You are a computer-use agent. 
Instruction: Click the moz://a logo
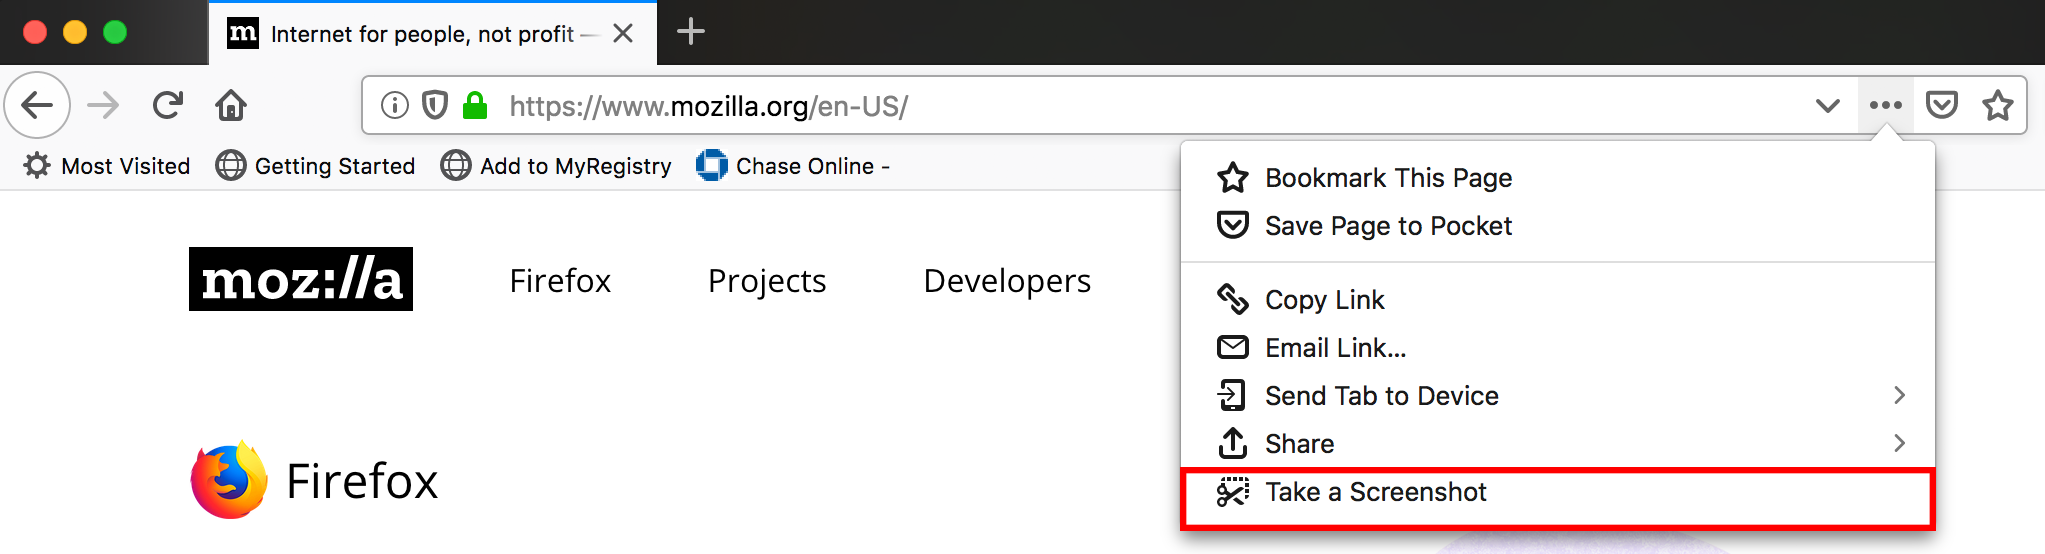(x=301, y=279)
